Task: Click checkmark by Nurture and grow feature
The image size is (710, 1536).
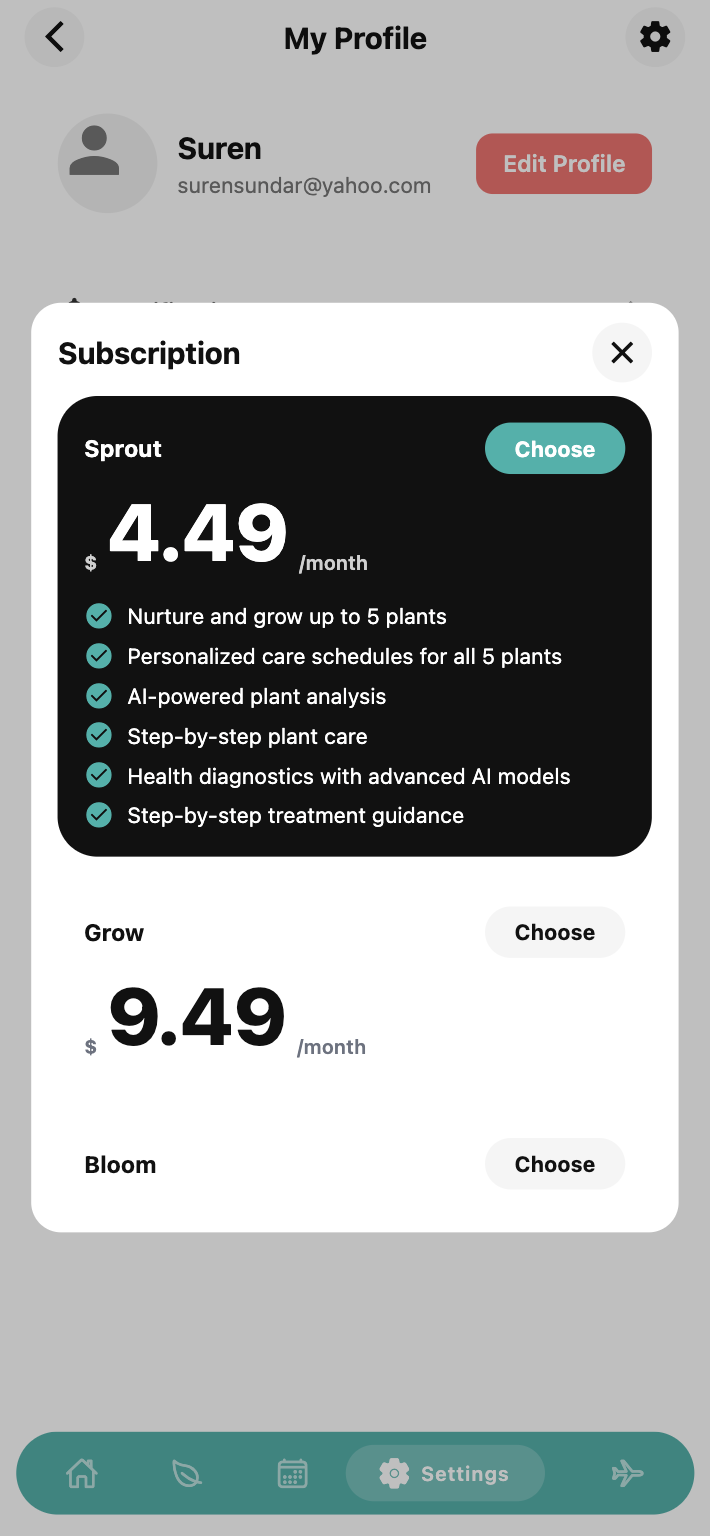Action: [99, 616]
